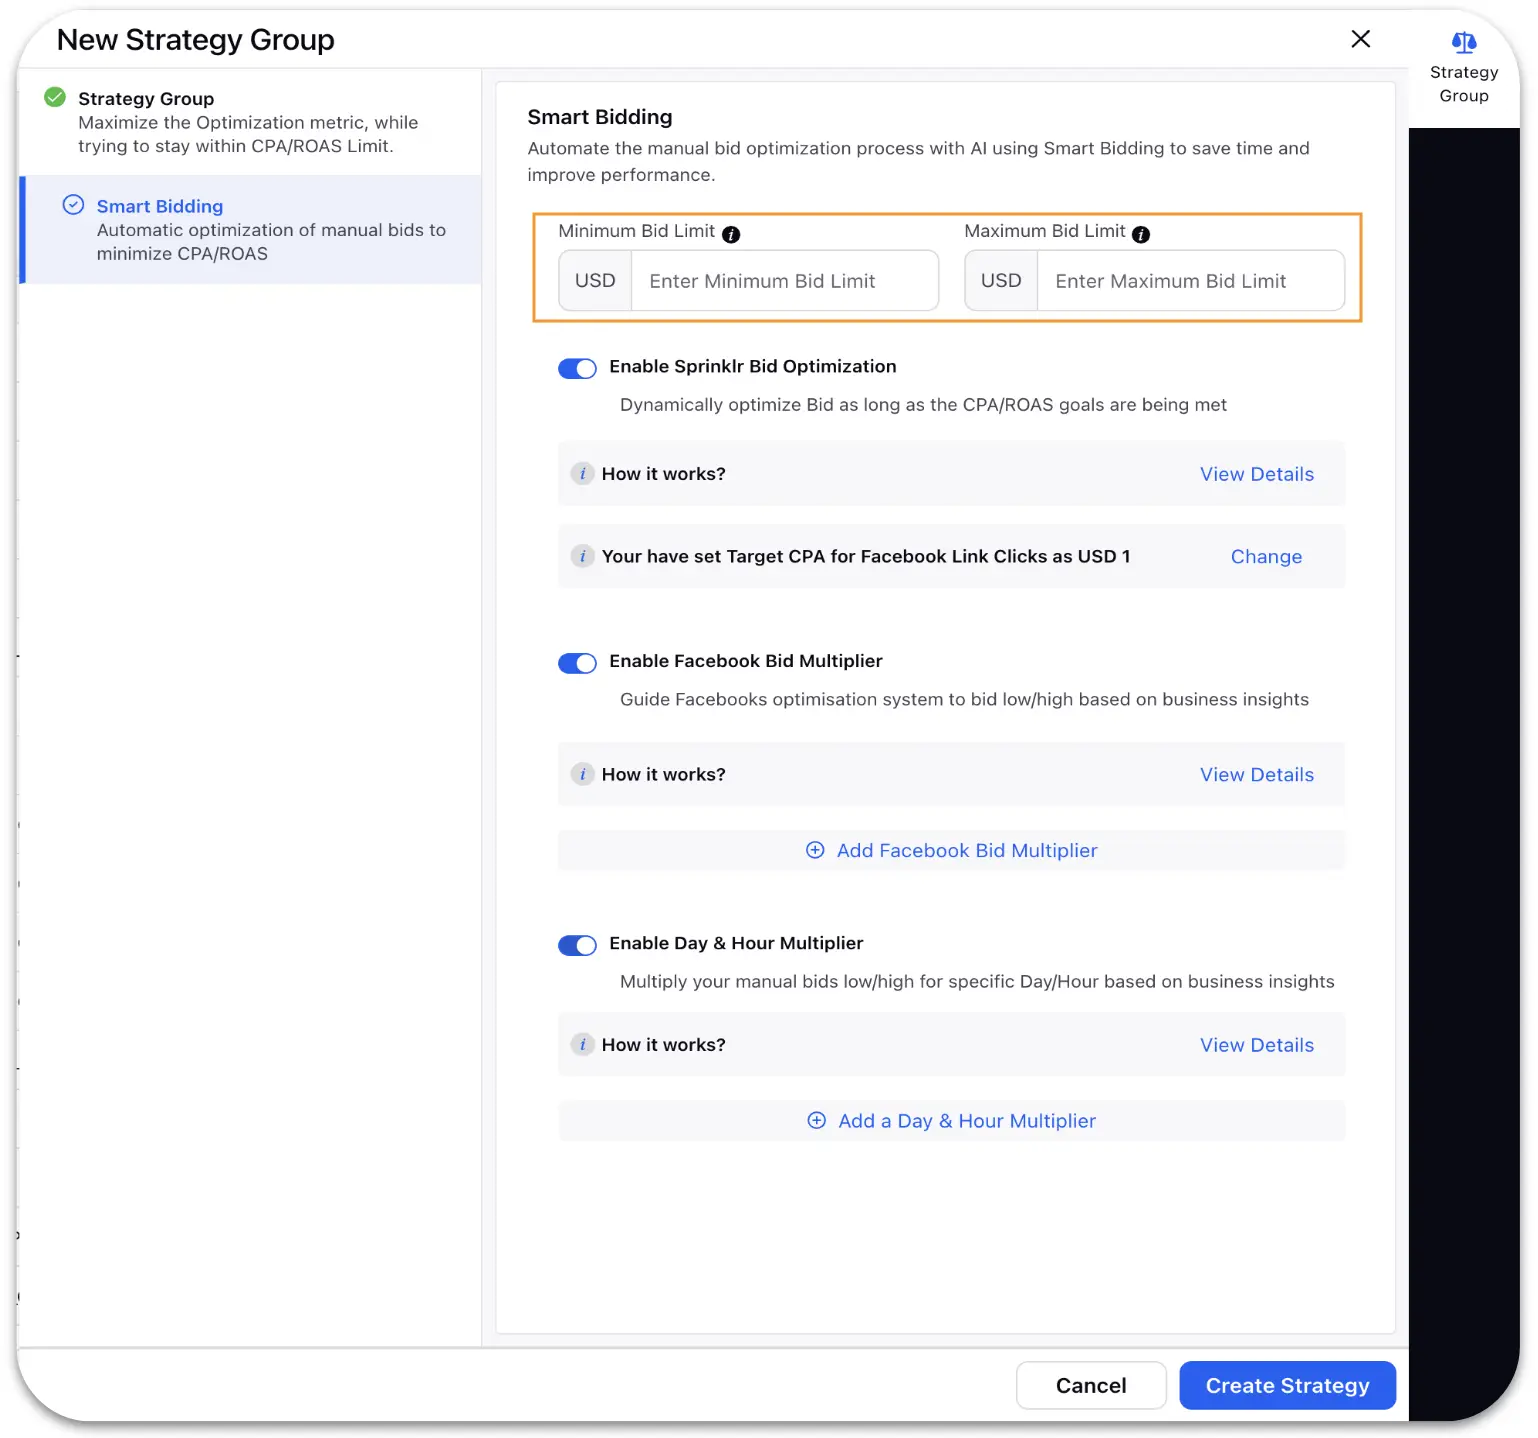Click the green checkmark beside Strategy Group

click(55, 97)
